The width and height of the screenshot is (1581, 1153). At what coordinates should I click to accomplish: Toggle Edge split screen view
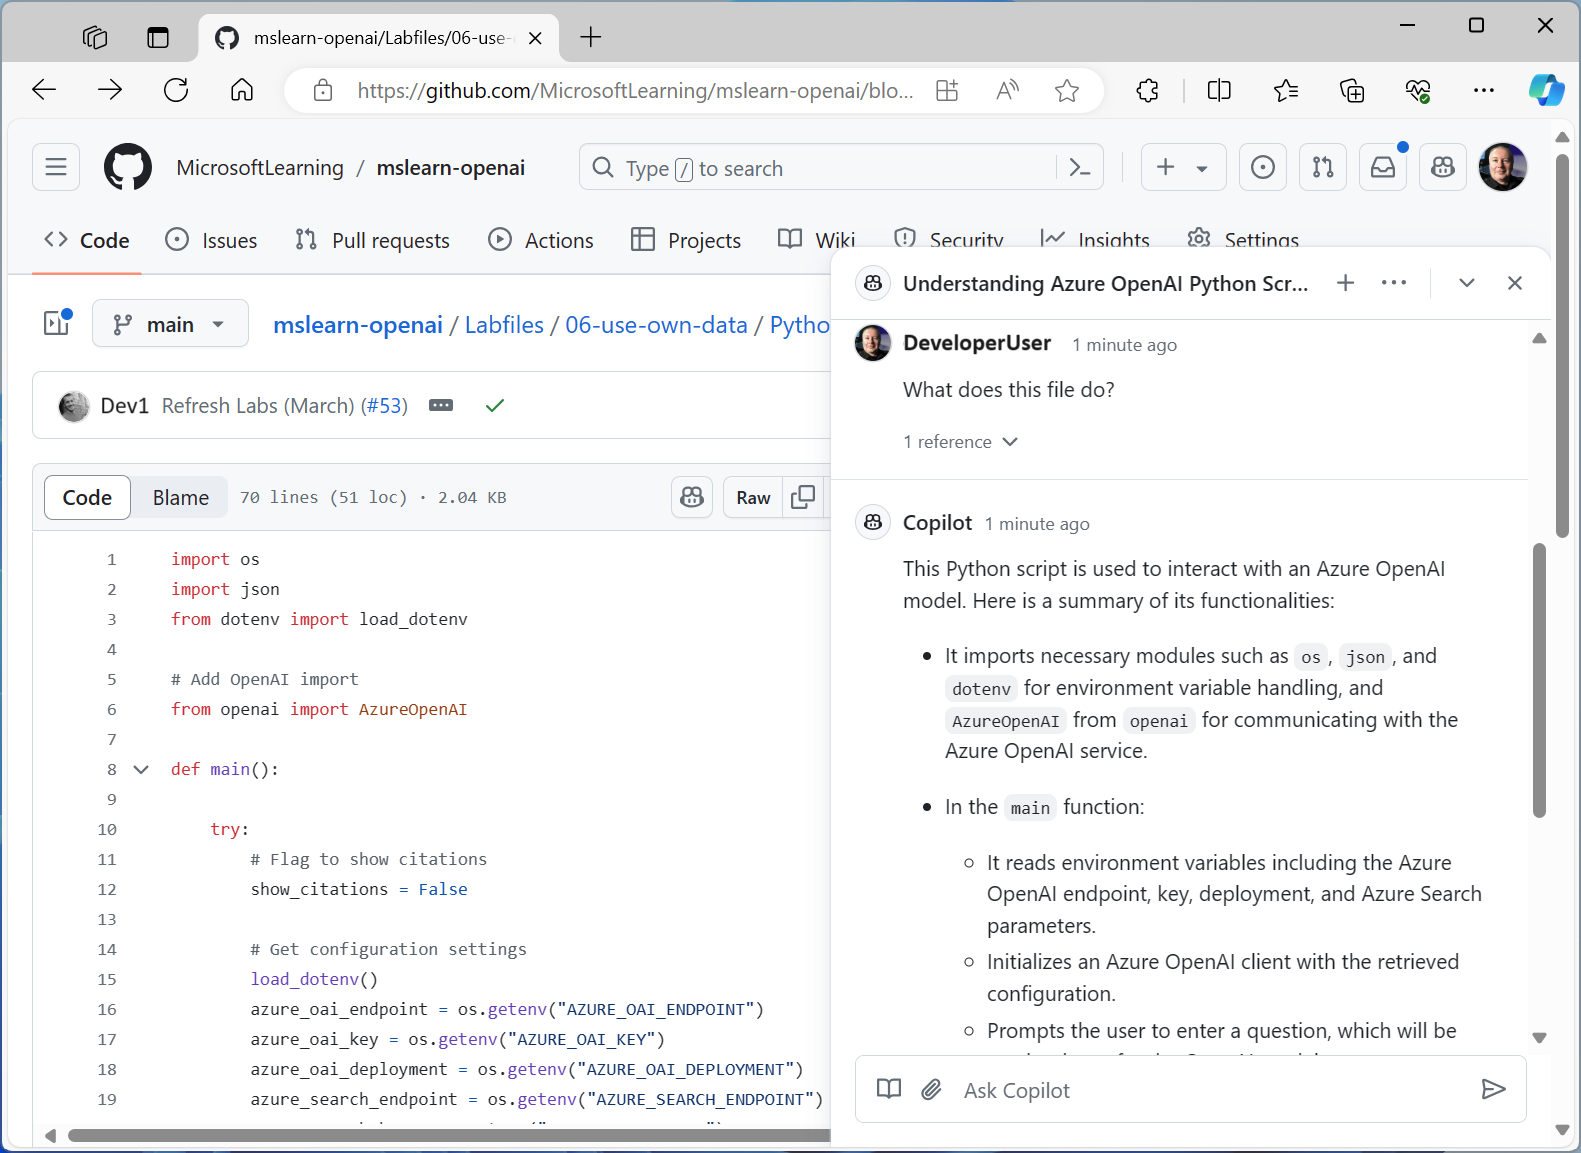(1219, 91)
